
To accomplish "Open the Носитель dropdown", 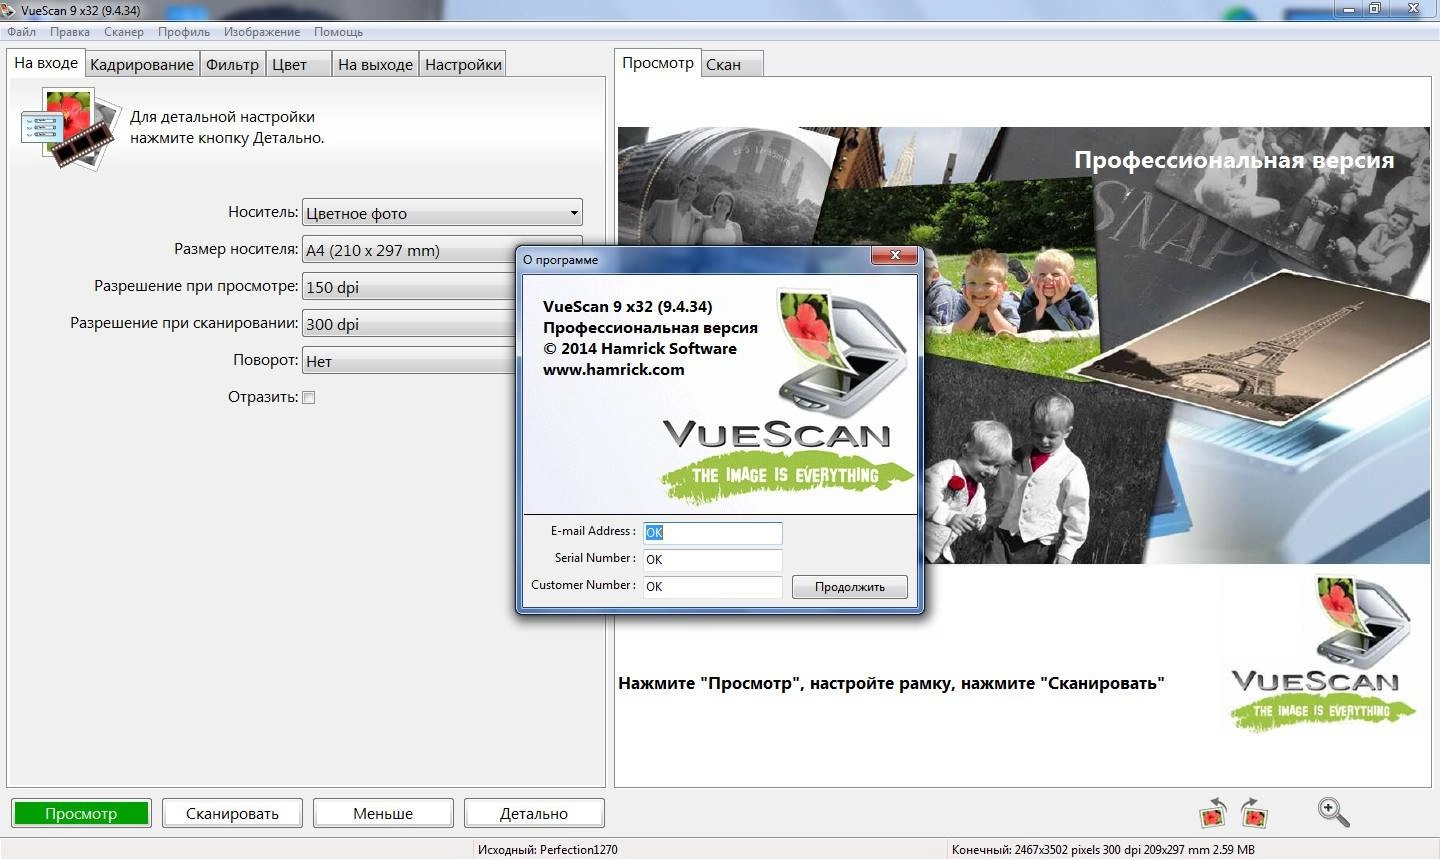I will (x=442, y=213).
